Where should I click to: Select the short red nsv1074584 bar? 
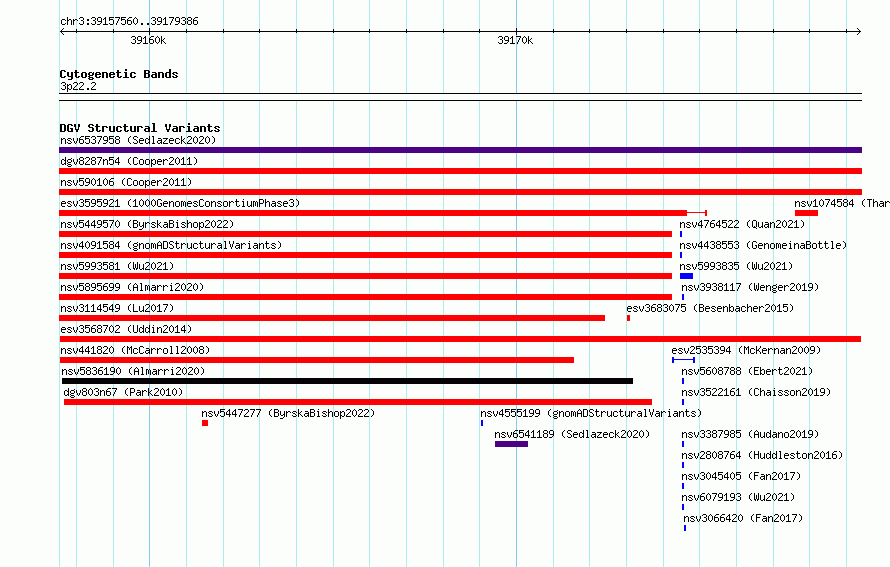pos(806,213)
